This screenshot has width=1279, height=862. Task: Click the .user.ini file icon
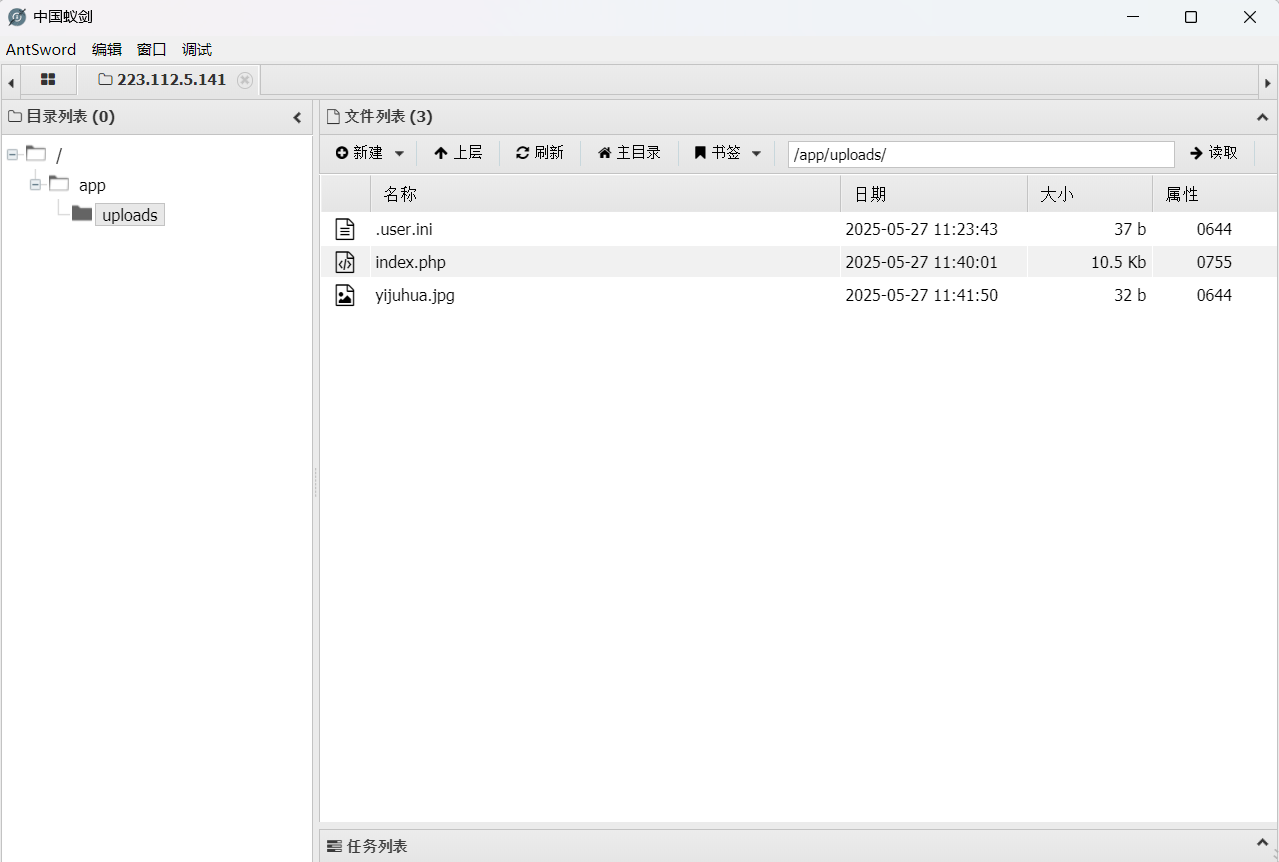[345, 229]
